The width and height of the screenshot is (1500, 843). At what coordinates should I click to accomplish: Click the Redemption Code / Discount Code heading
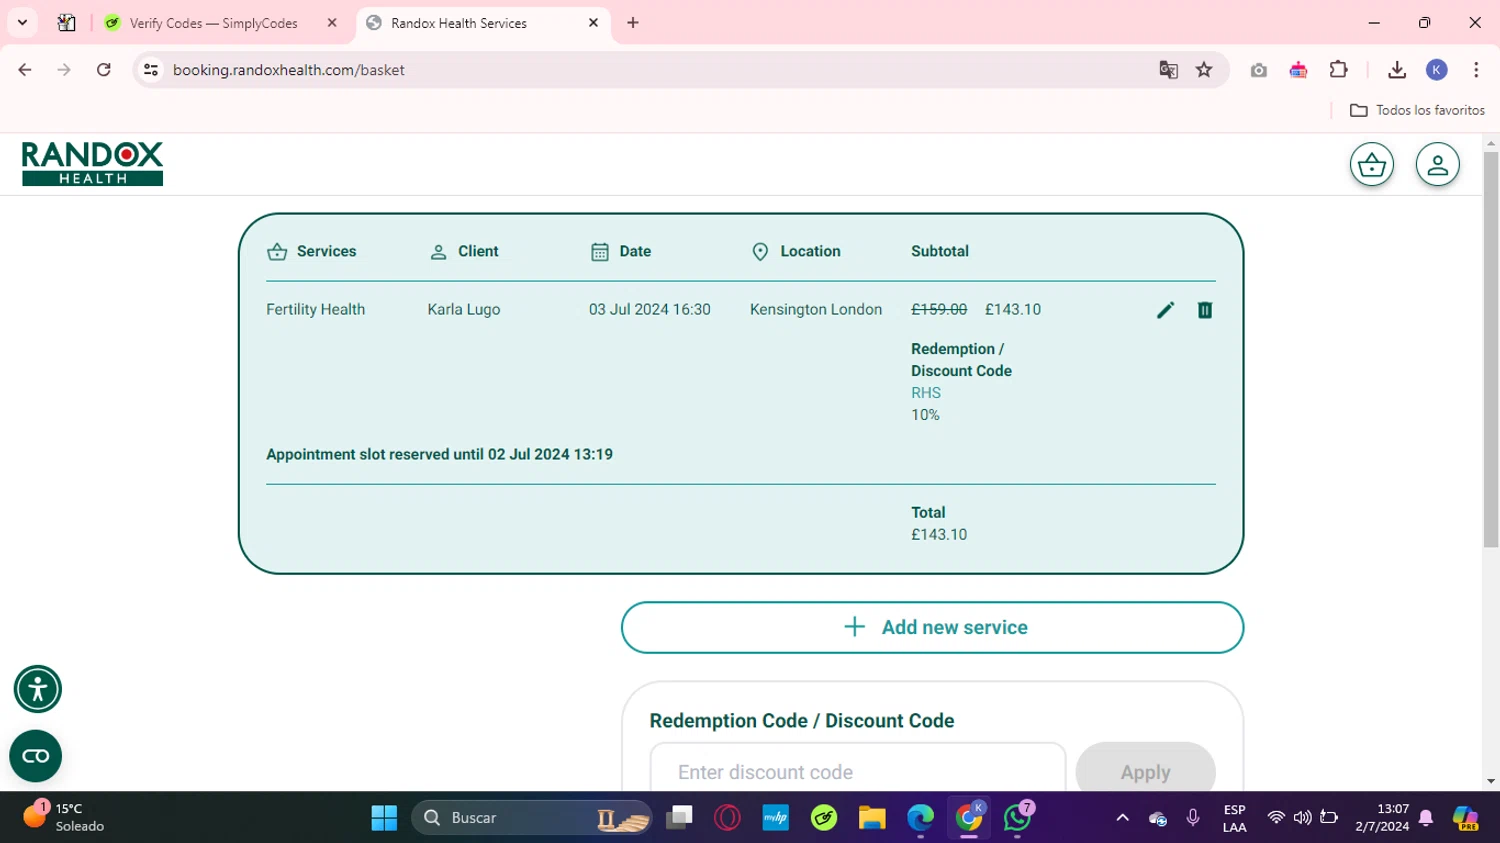pyautogui.click(x=802, y=721)
